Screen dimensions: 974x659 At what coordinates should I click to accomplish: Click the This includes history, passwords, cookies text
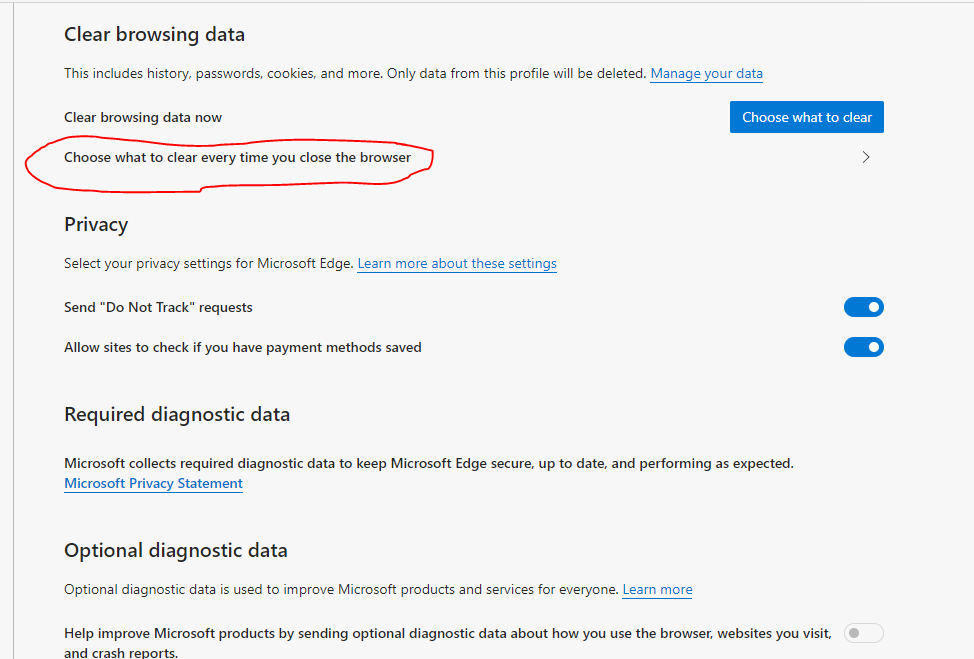click(x=355, y=73)
